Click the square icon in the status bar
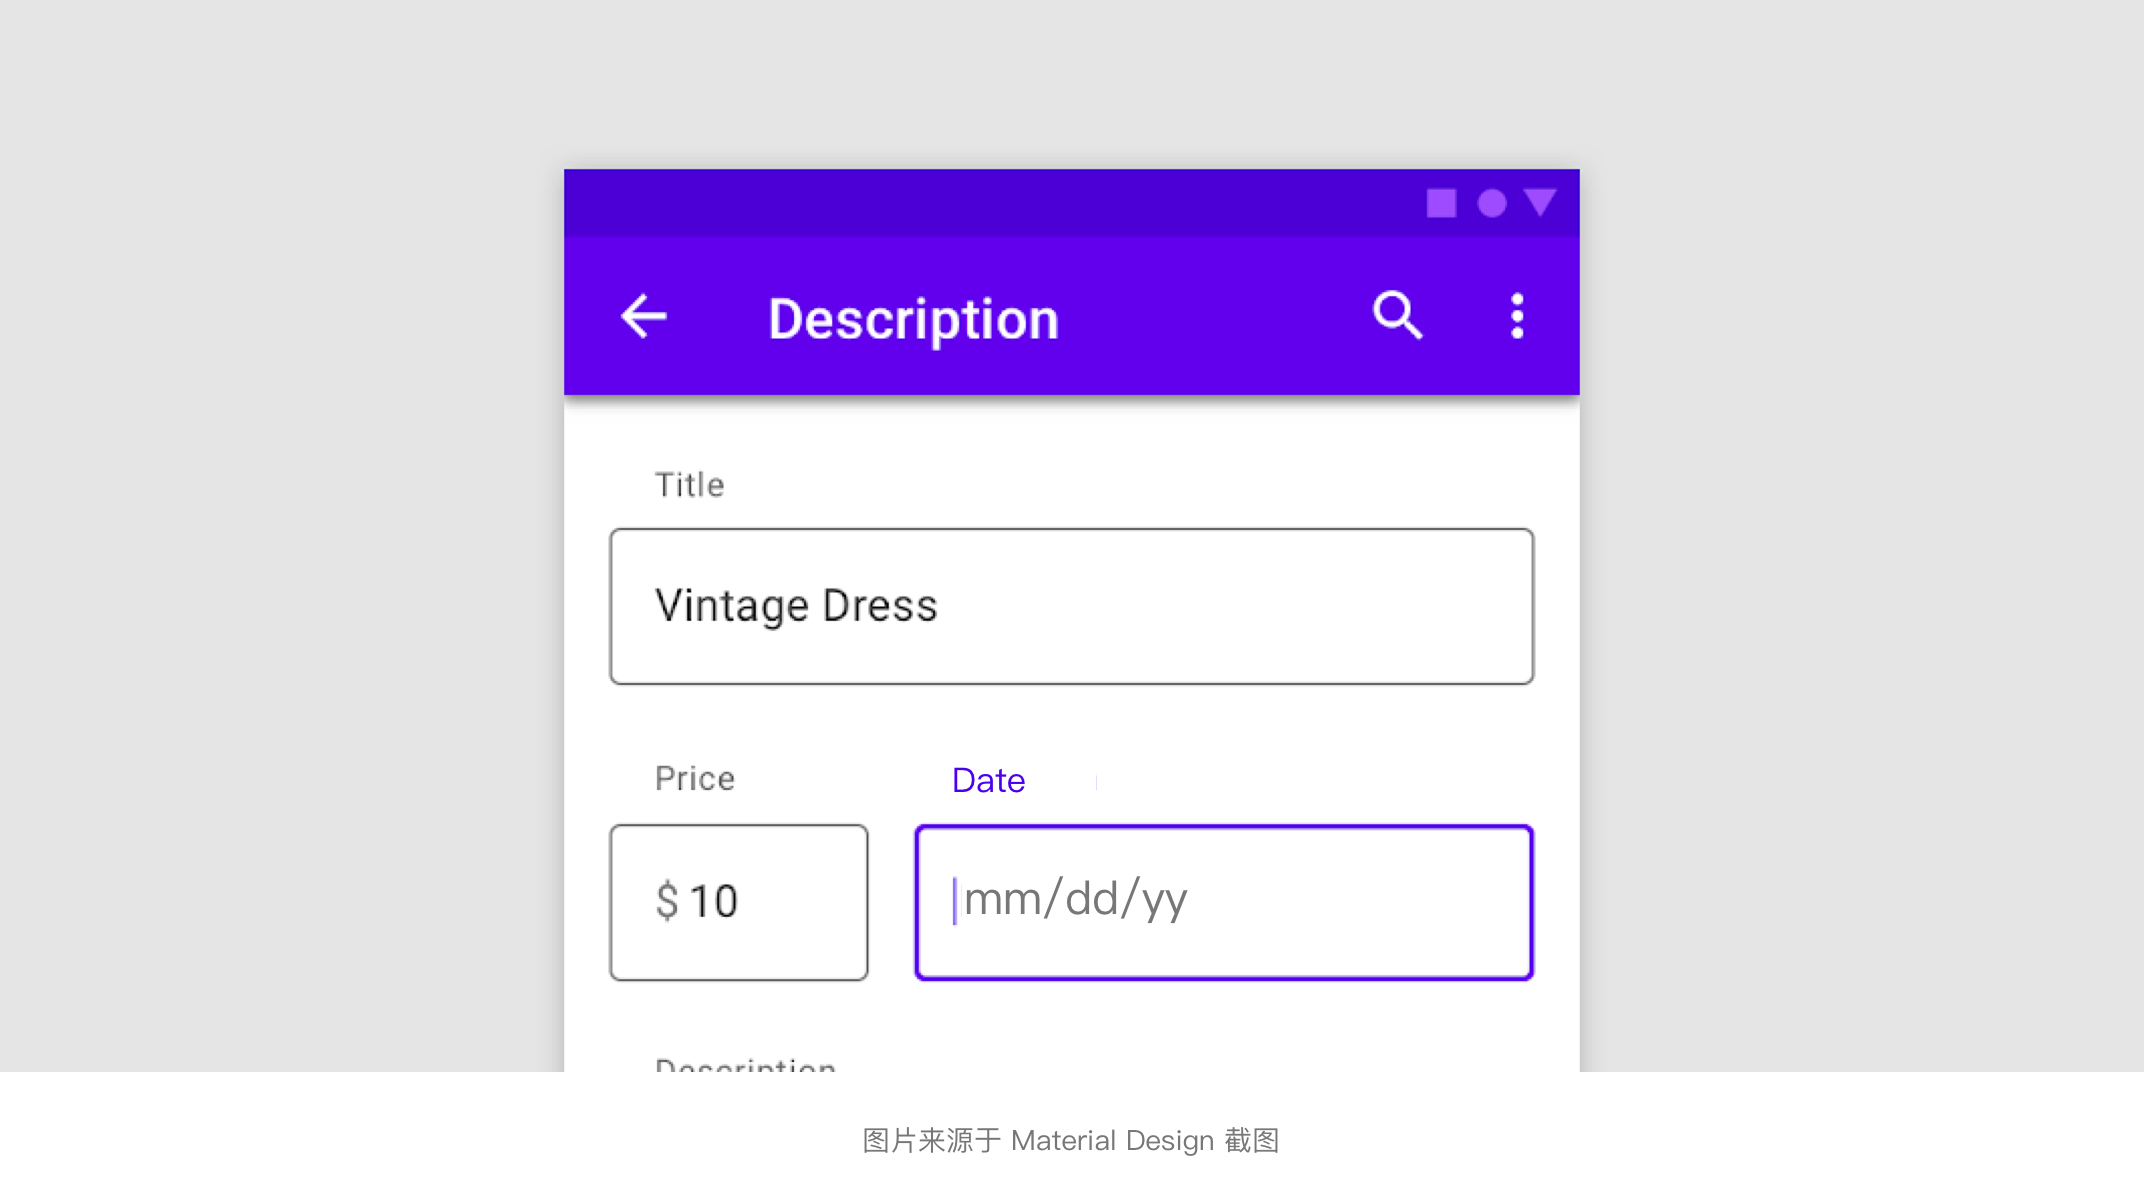The height and width of the screenshot is (1188, 2144). tap(1441, 204)
